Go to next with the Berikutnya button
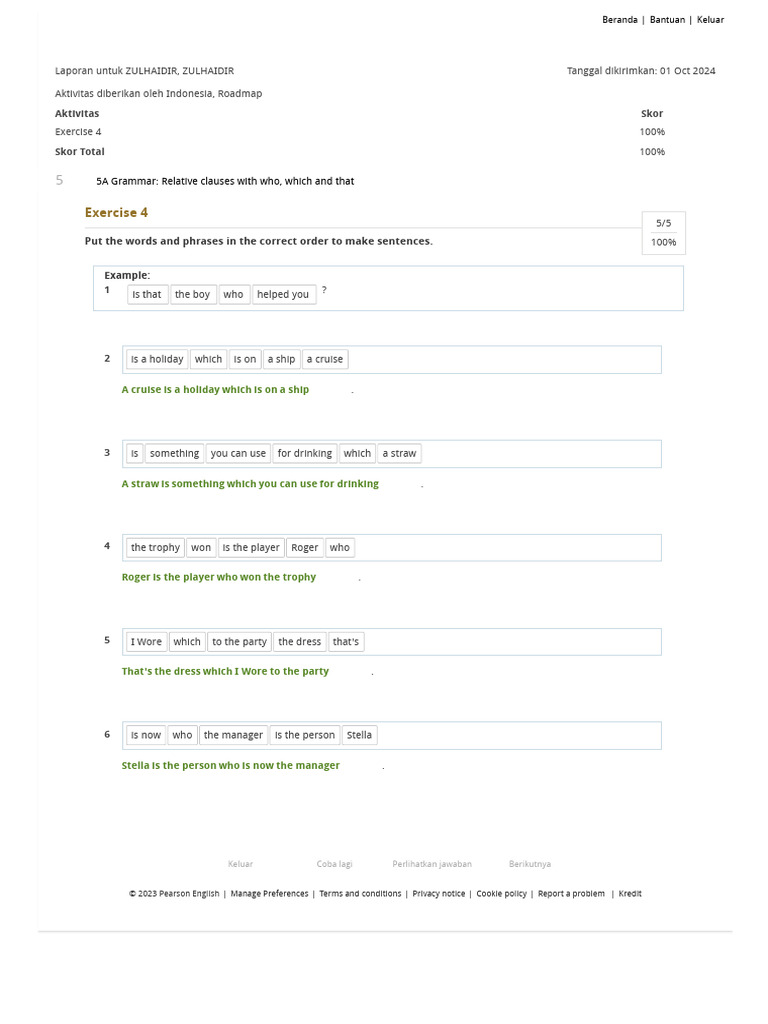Screen dimensions: 768x1024 point(530,864)
